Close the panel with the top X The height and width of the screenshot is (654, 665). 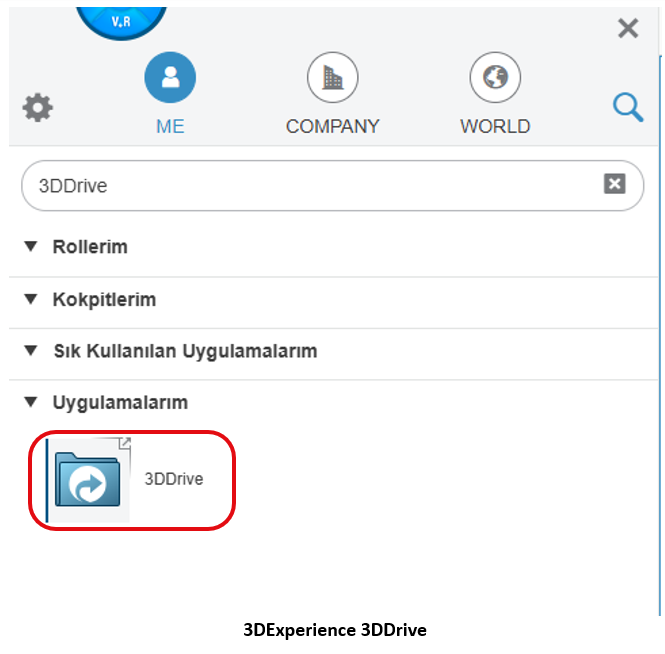(628, 28)
